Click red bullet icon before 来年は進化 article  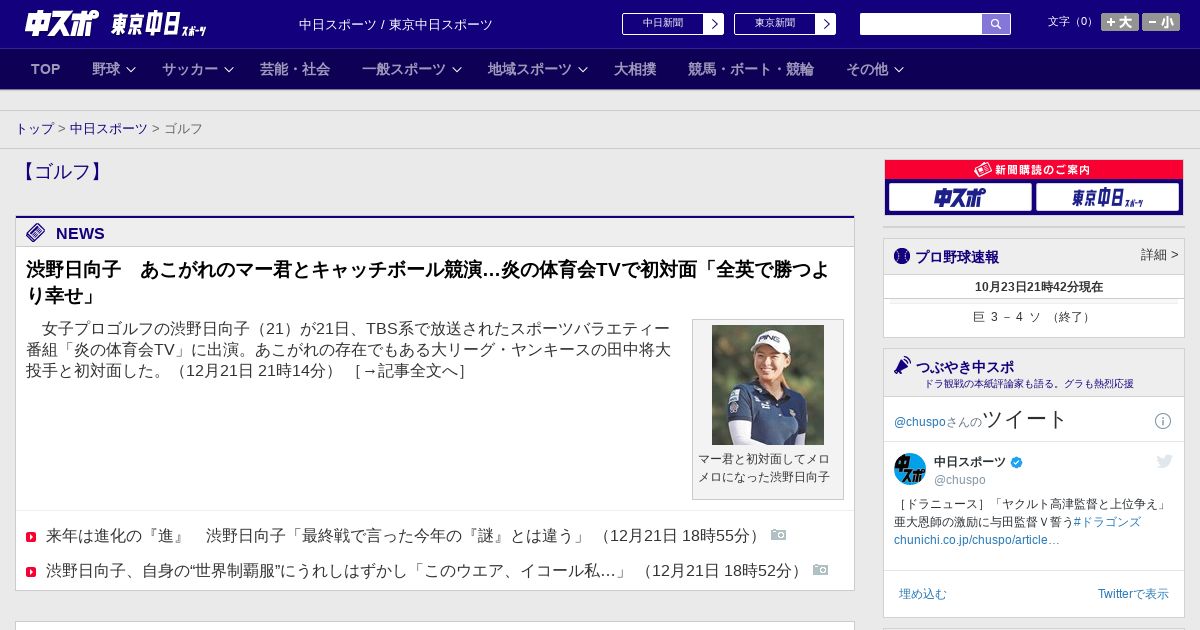point(31,537)
